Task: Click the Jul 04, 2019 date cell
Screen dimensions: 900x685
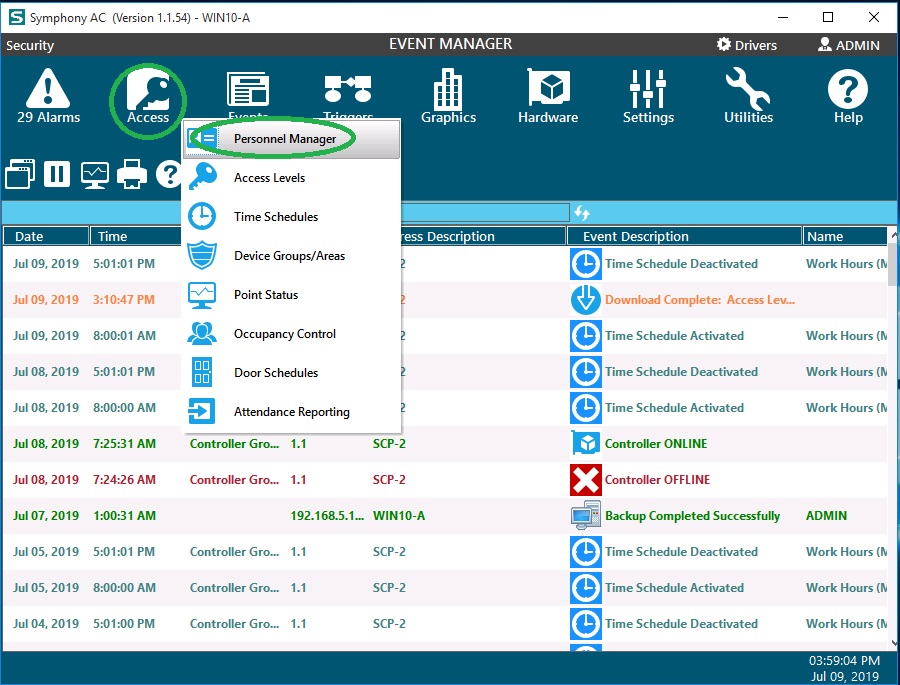Action: pyautogui.click(x=46, y=624)
